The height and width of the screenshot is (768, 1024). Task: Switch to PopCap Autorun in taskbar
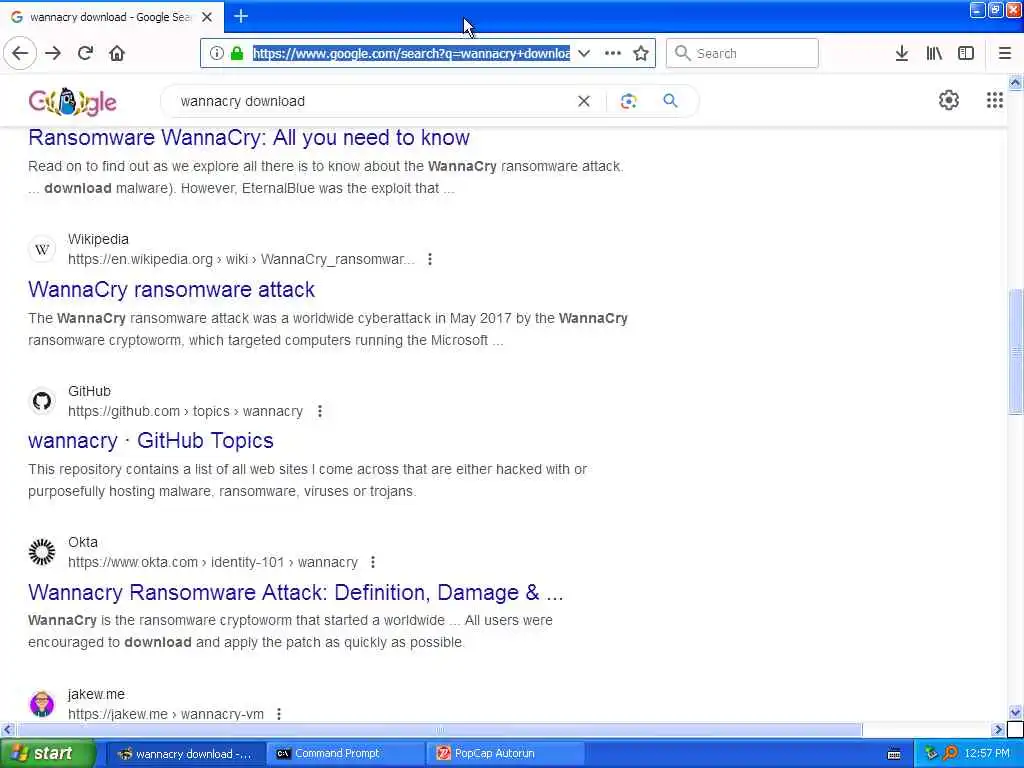coord(506,754)
